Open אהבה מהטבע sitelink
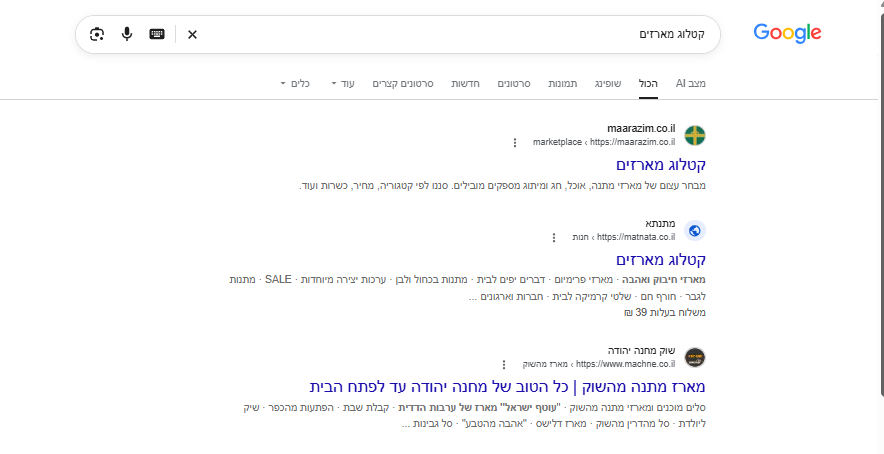This screenshot has width=884, height=454. tap(493, 424)
